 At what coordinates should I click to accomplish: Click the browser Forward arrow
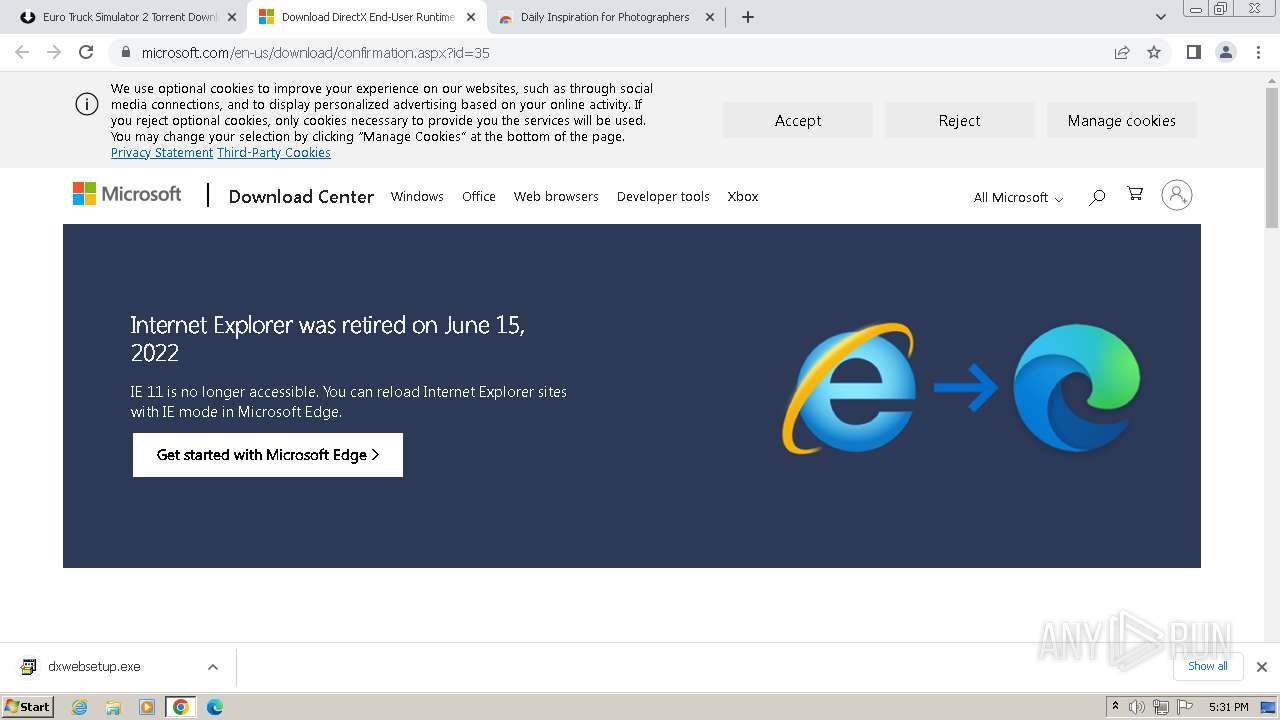coord(54,52)
